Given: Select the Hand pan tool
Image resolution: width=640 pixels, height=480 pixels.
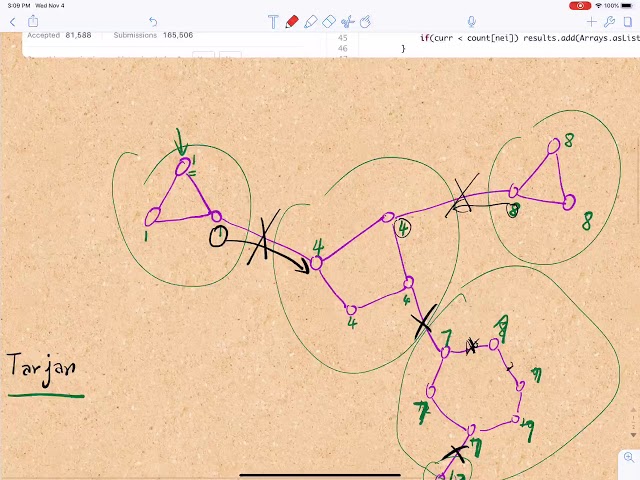Looking at the screenshot, I should [x=365, y=22].
